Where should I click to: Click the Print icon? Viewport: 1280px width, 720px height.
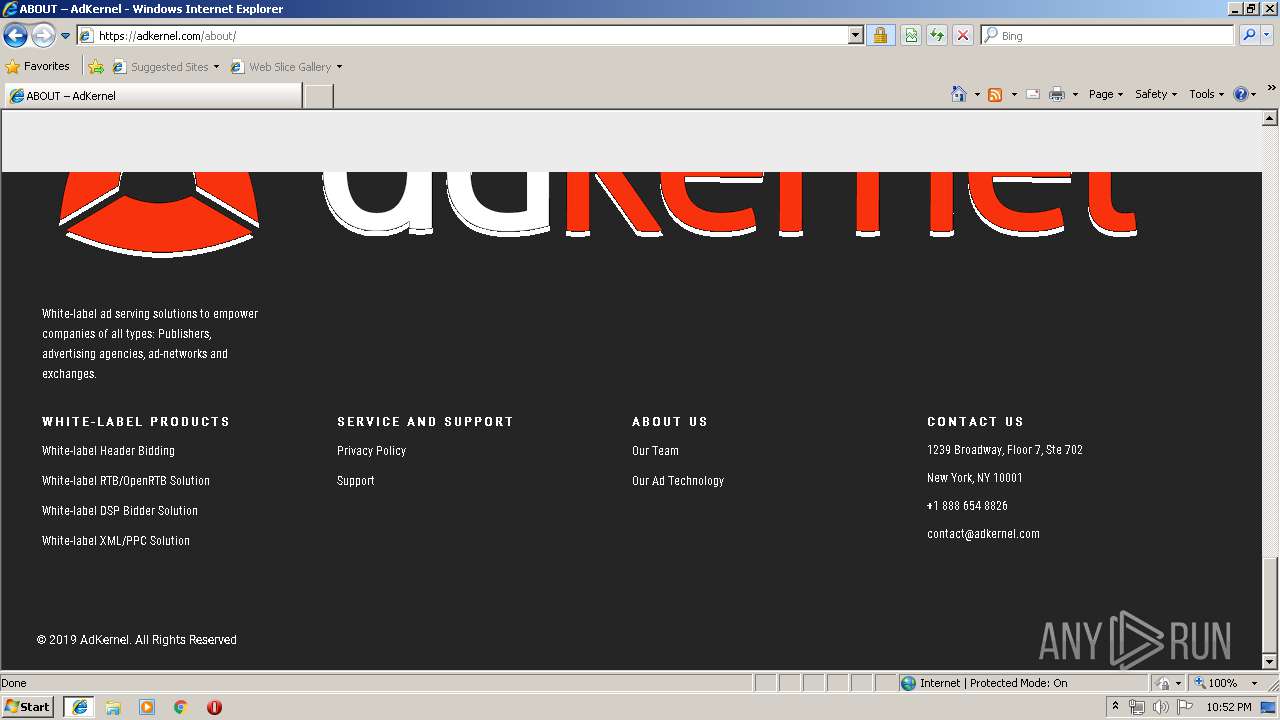1057,94
